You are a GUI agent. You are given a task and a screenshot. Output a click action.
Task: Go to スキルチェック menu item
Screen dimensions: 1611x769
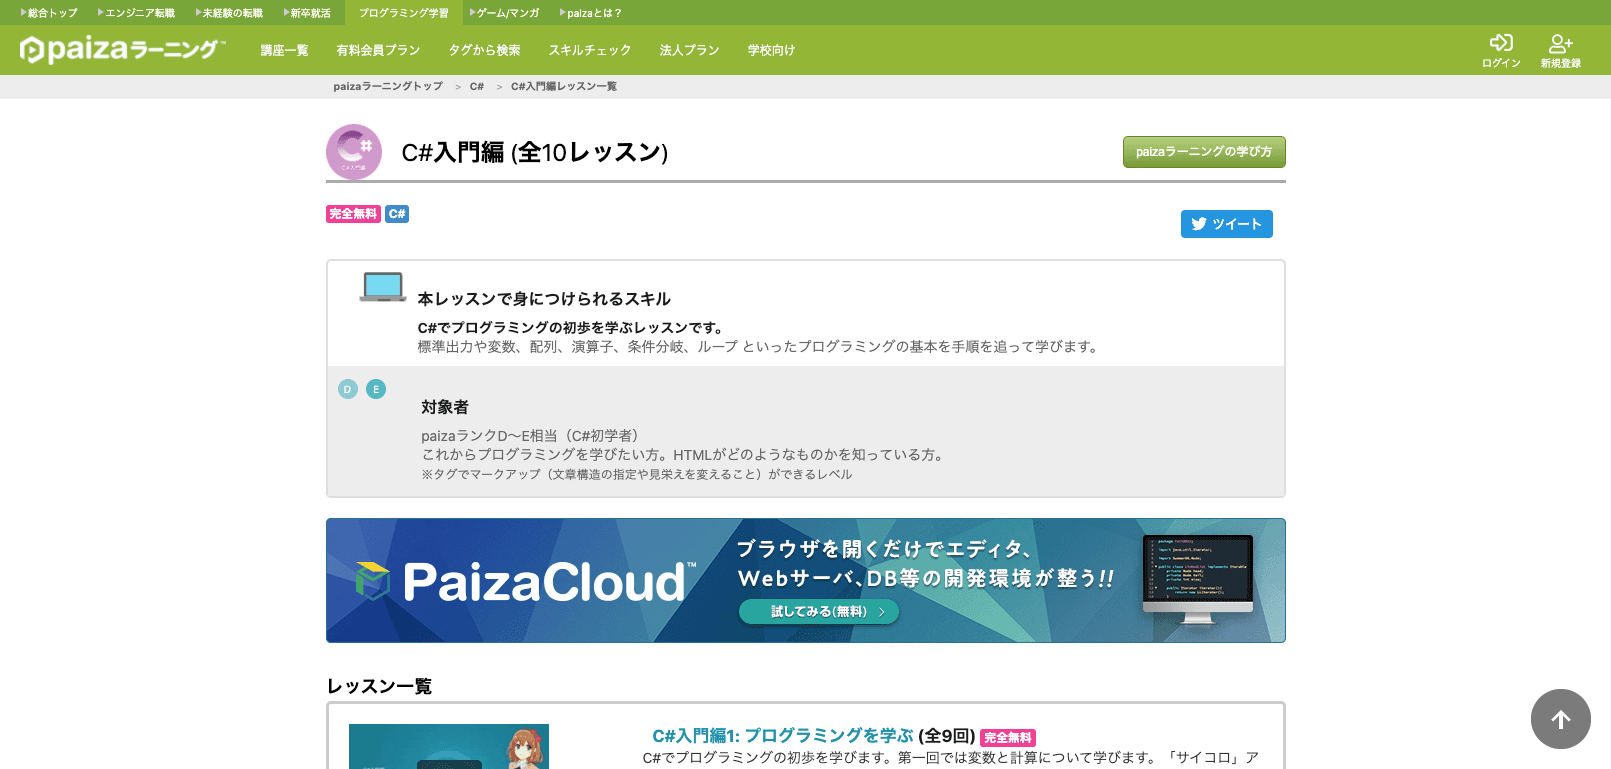(x=589, y=50)
